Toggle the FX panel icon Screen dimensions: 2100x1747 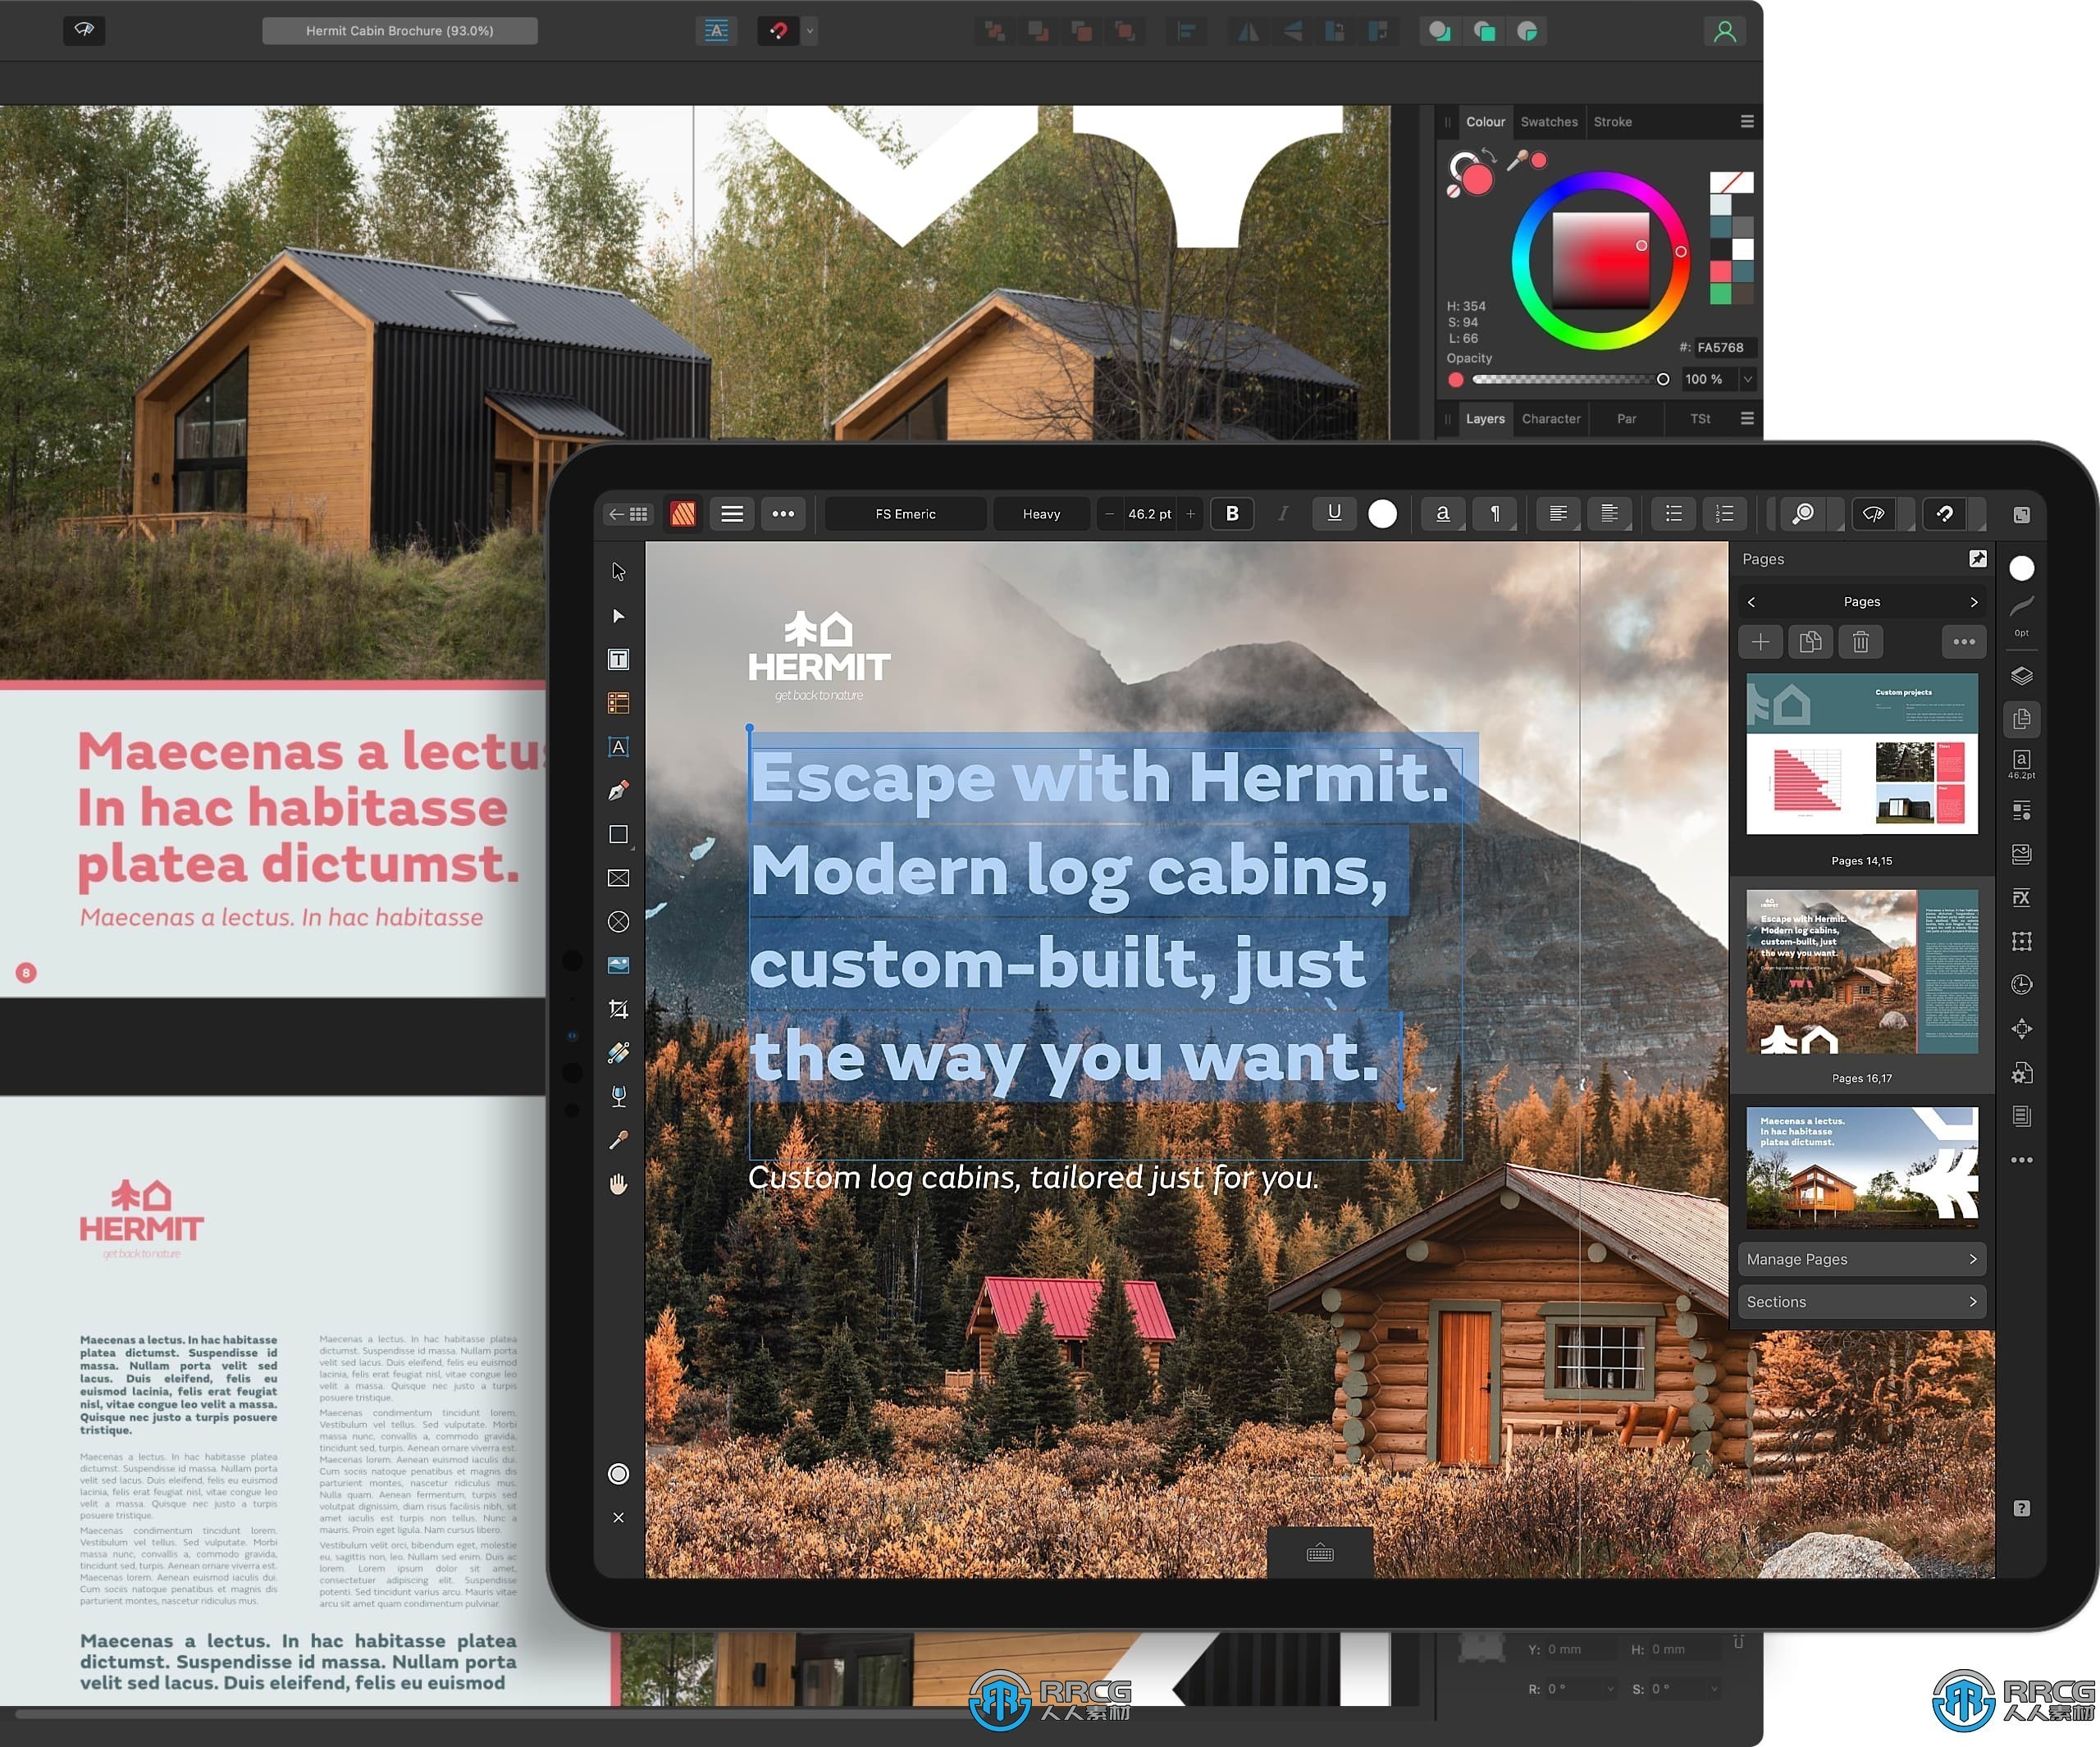[x=2021, y=896]
